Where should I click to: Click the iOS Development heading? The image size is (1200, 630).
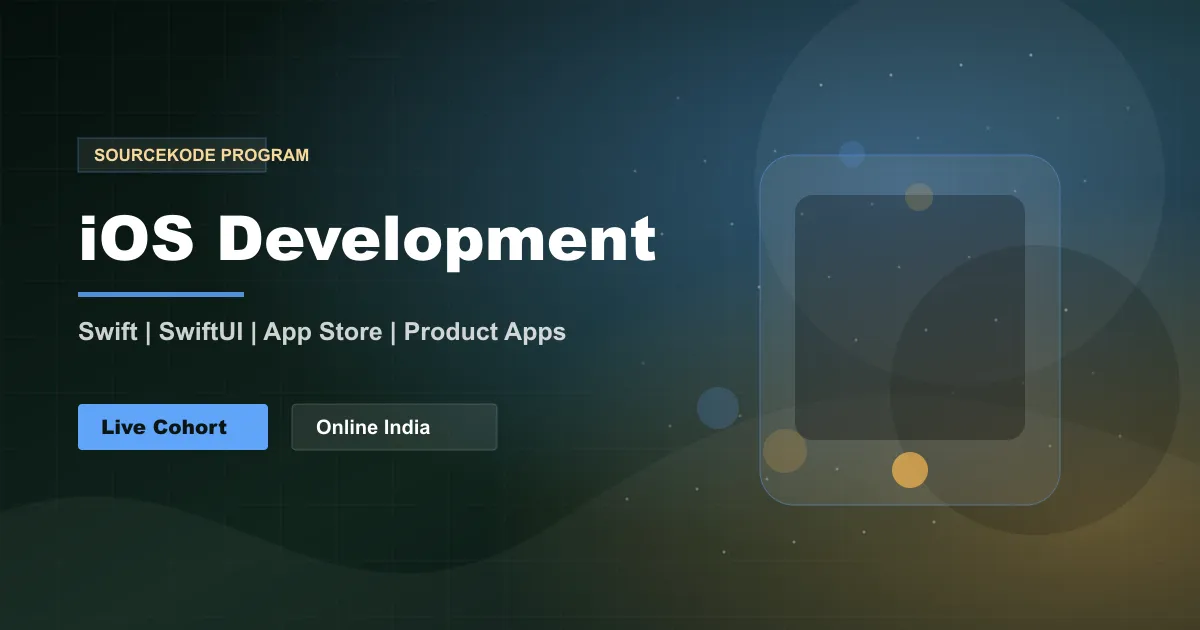[x=367, y=241]
